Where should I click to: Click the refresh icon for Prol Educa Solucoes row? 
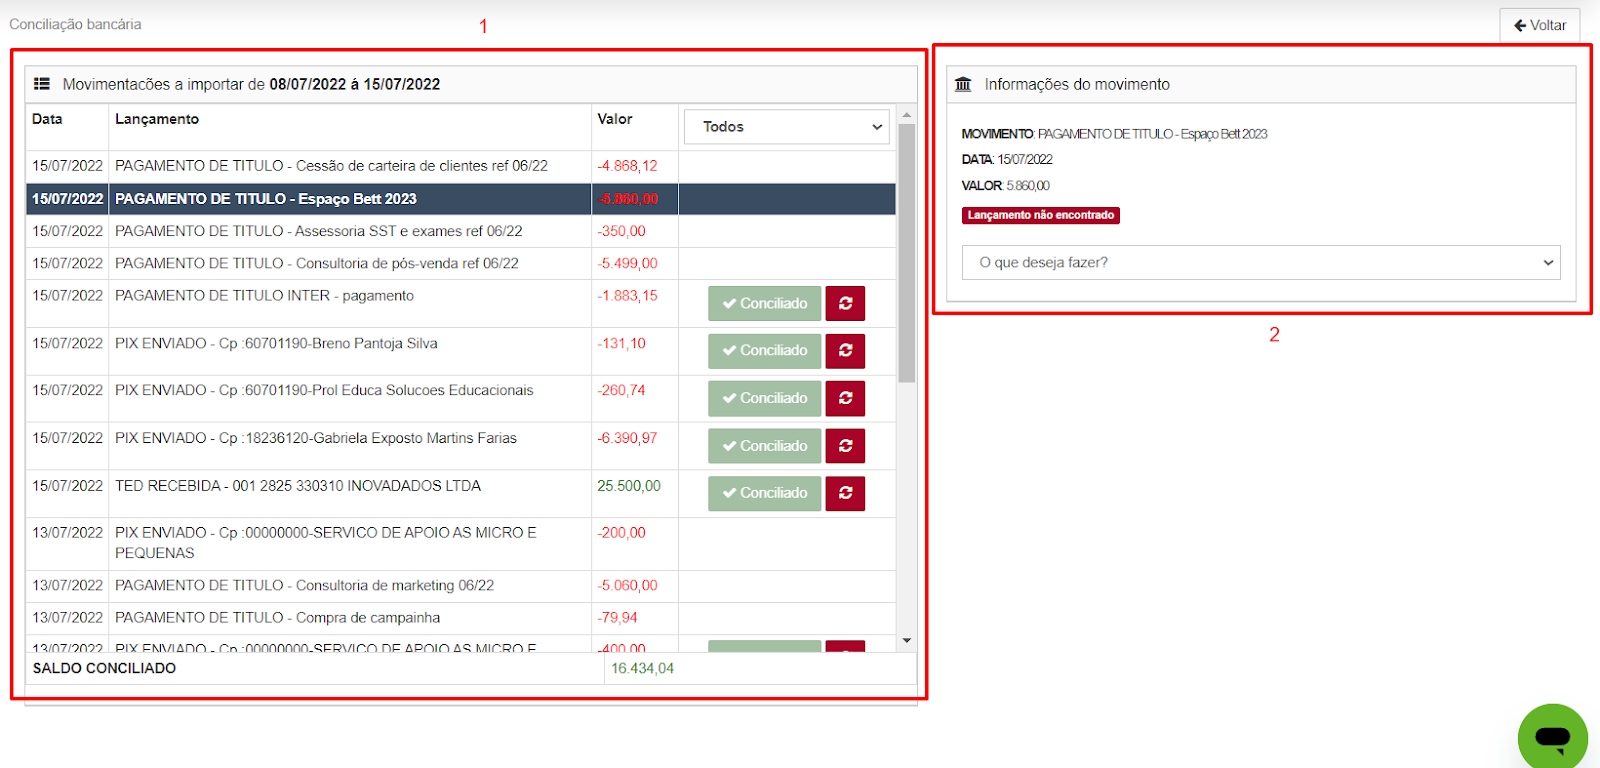tap(845, 398)
